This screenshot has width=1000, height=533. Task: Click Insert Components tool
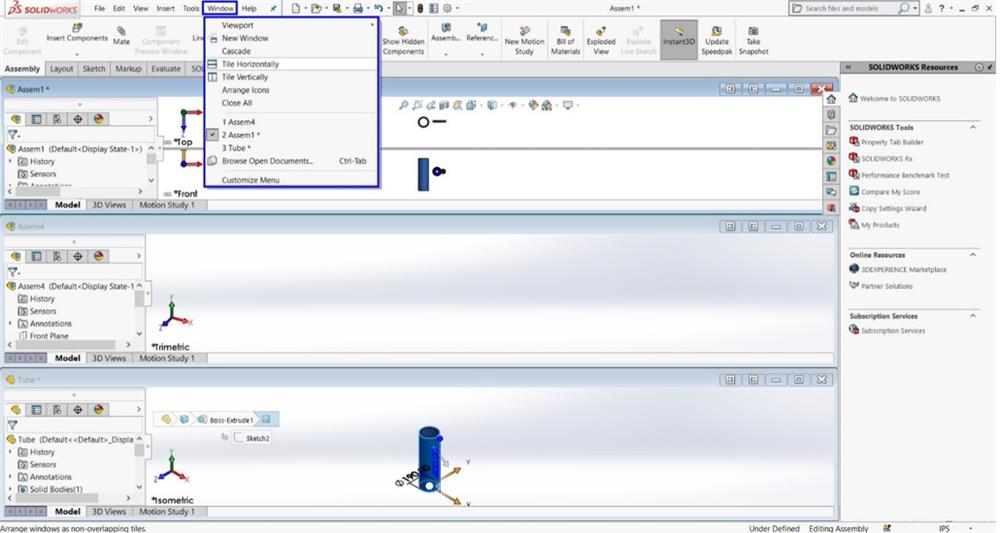[x=77, y=34]
